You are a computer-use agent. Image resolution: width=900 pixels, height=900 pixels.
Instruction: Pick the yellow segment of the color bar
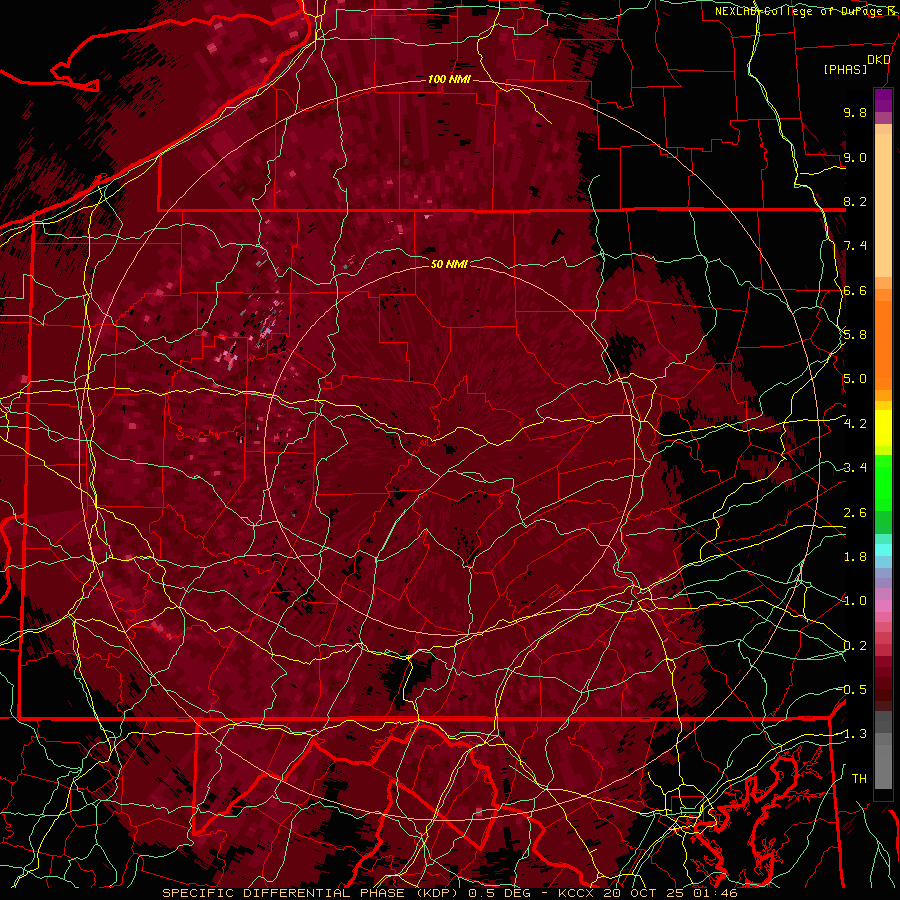point(883,428)
